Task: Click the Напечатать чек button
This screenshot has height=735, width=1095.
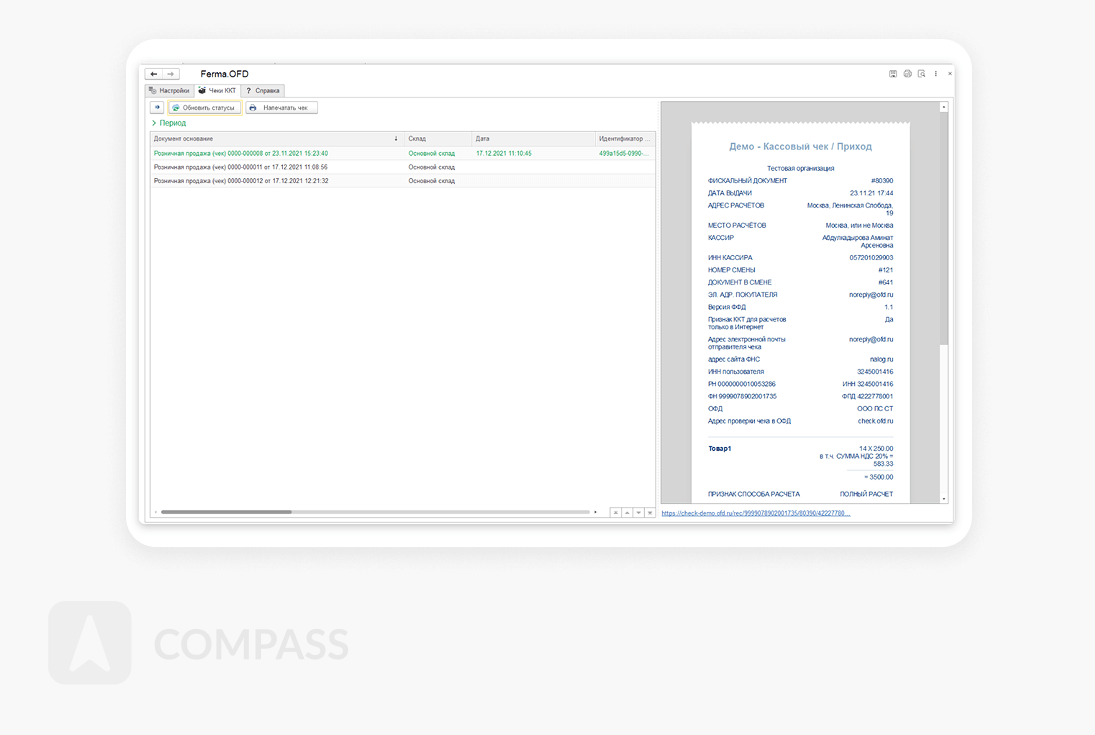Action: (x=282, y=107)
